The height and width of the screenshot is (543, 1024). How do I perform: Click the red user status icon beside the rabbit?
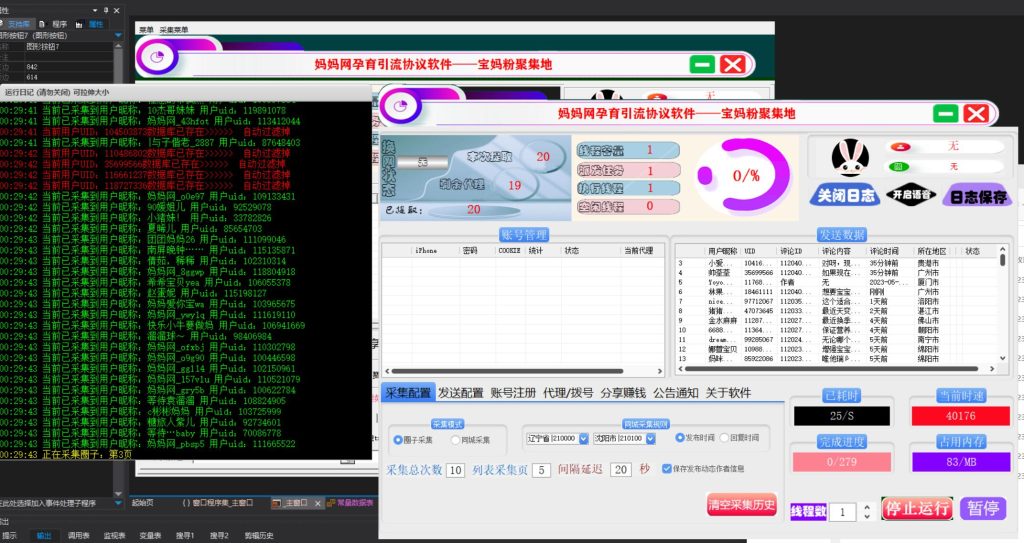click(898, 147)
